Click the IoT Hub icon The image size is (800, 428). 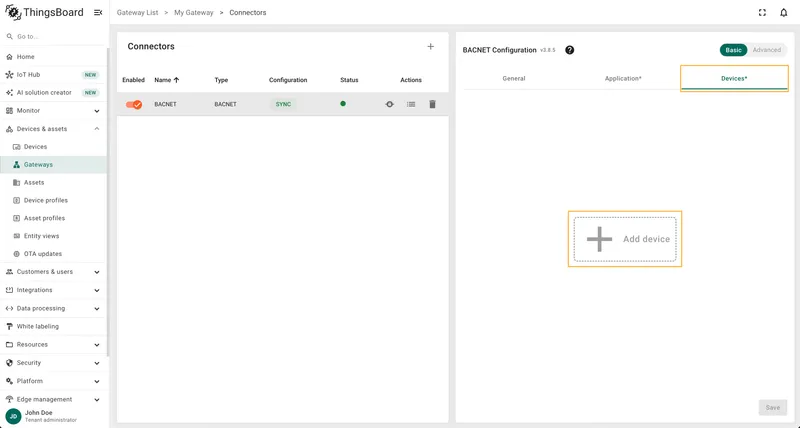9,74
